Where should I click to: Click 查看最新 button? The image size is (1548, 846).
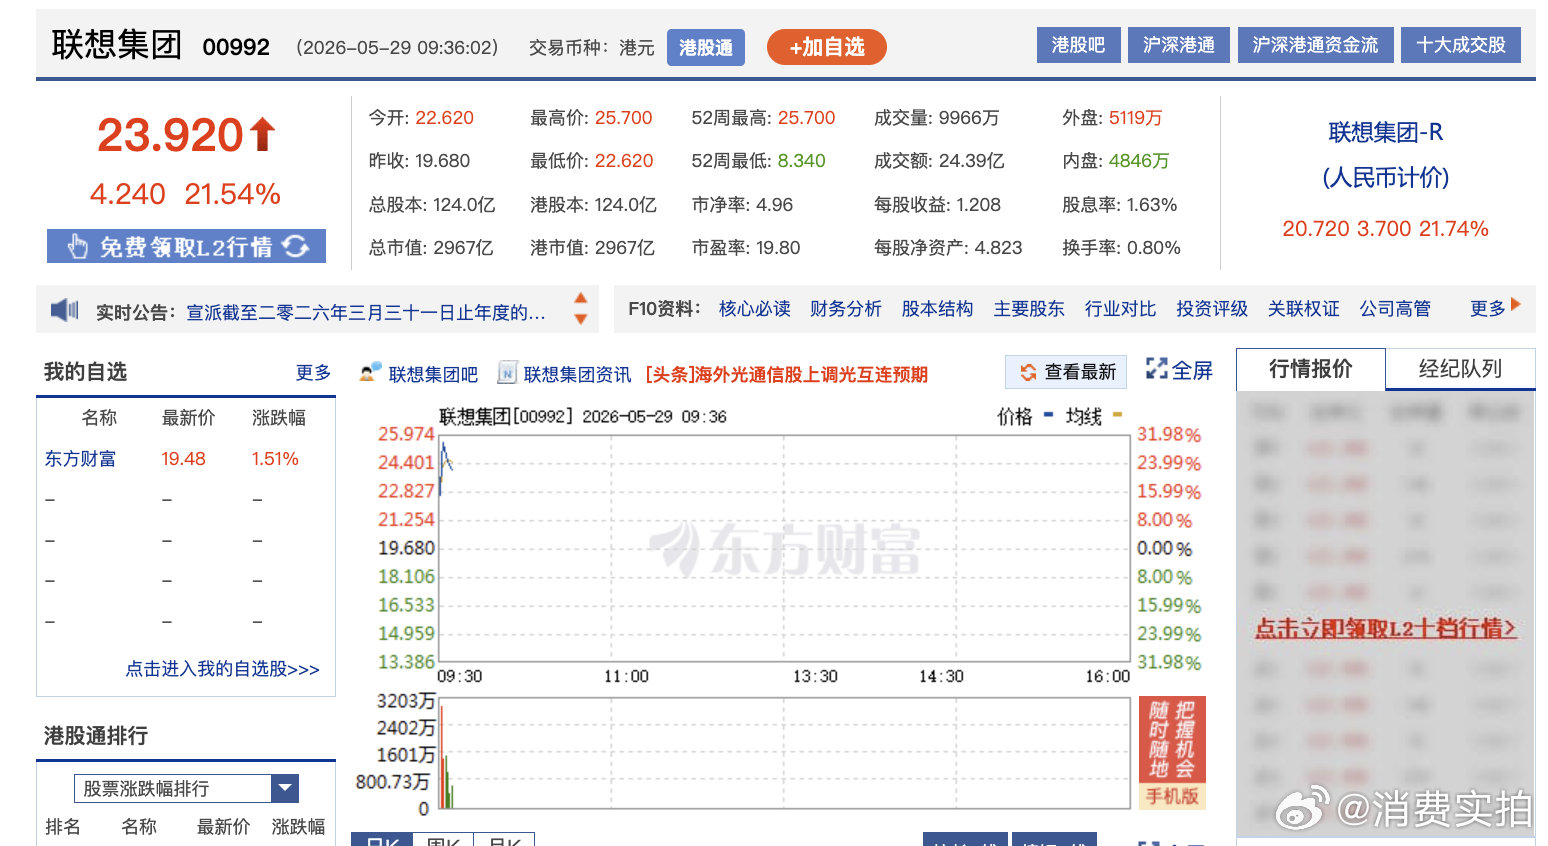point(1066,372)
